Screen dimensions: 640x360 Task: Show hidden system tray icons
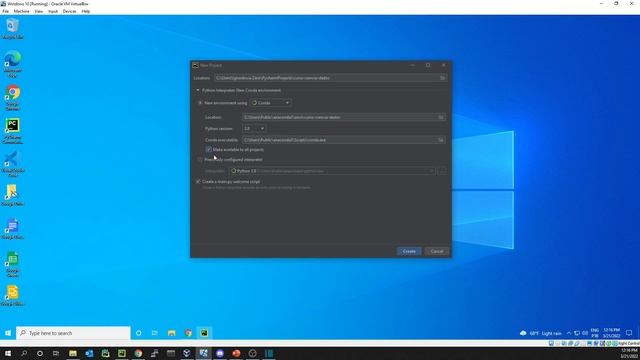(x=569, y=333)
